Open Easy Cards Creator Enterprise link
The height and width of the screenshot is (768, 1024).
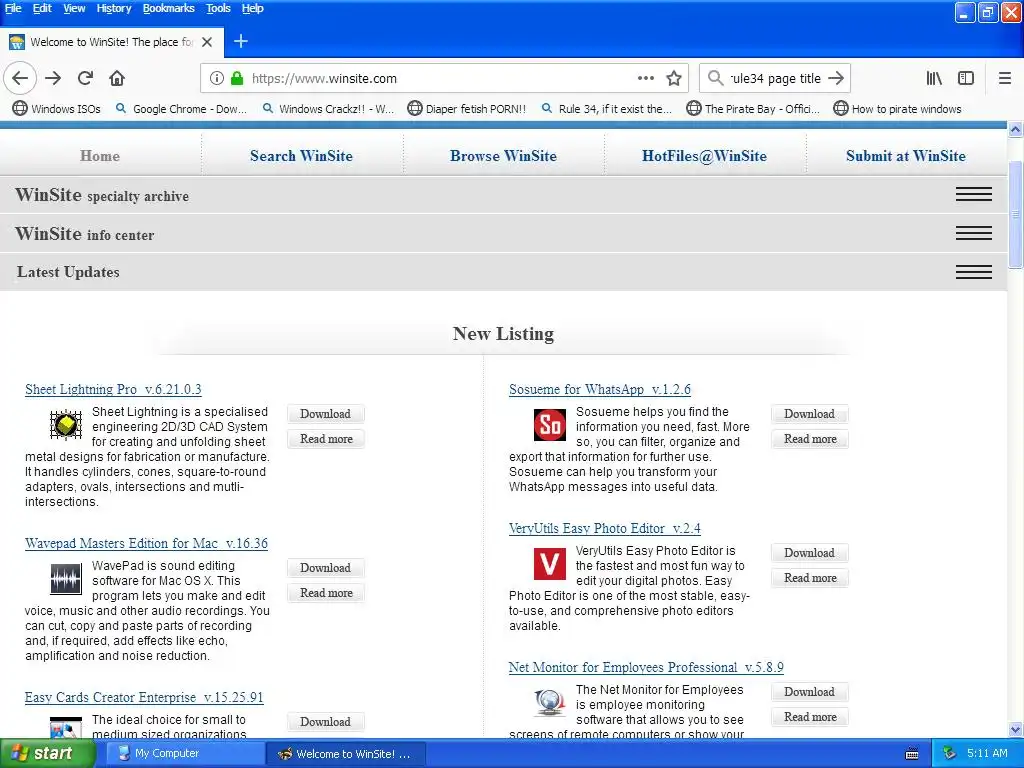click(144, 697)
